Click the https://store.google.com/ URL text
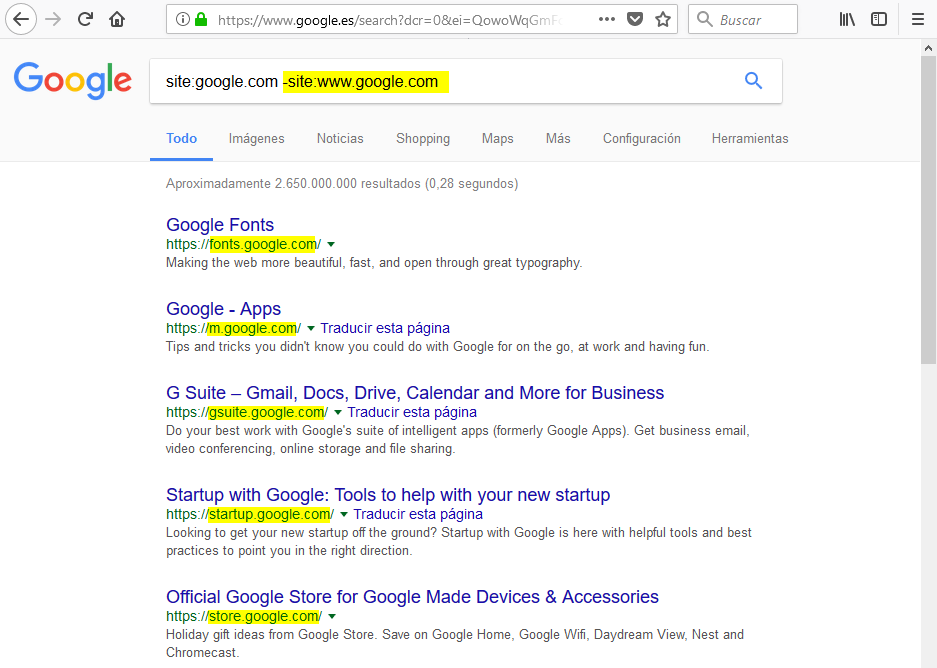Viewport: 937px width, 668px height. 244,617
